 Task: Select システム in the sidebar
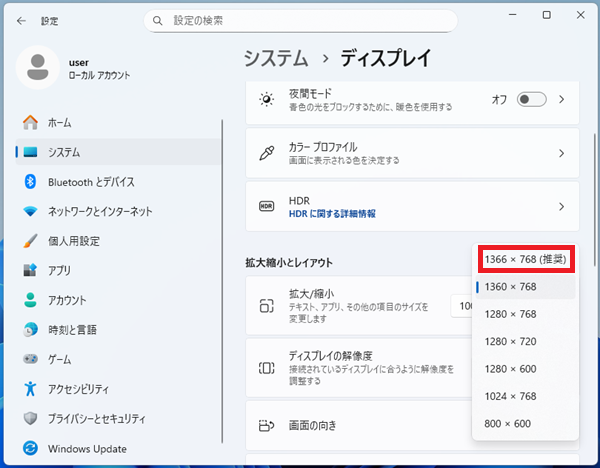click(x=64, y=152)
